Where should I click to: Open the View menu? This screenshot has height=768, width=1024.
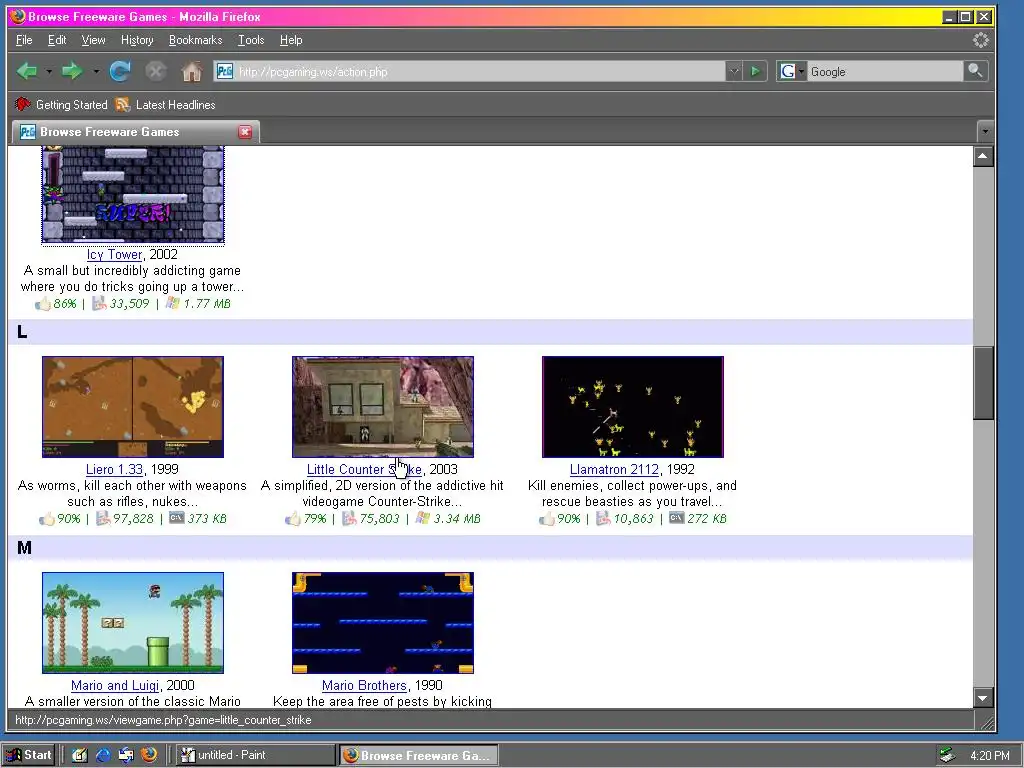coord(93,40)
